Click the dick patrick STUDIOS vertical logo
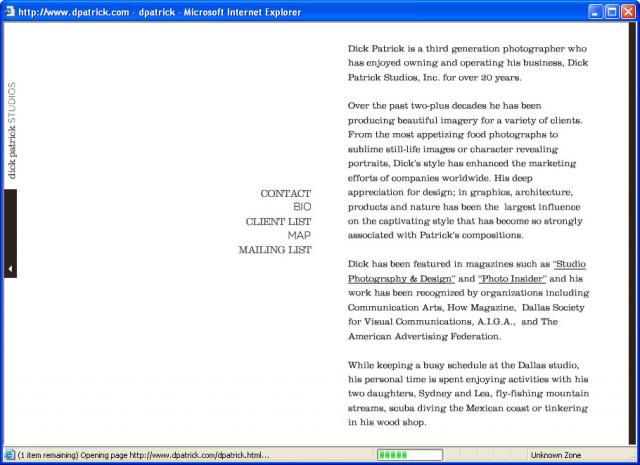This screenshot has height=465, width=640. (x=12, y=131)
